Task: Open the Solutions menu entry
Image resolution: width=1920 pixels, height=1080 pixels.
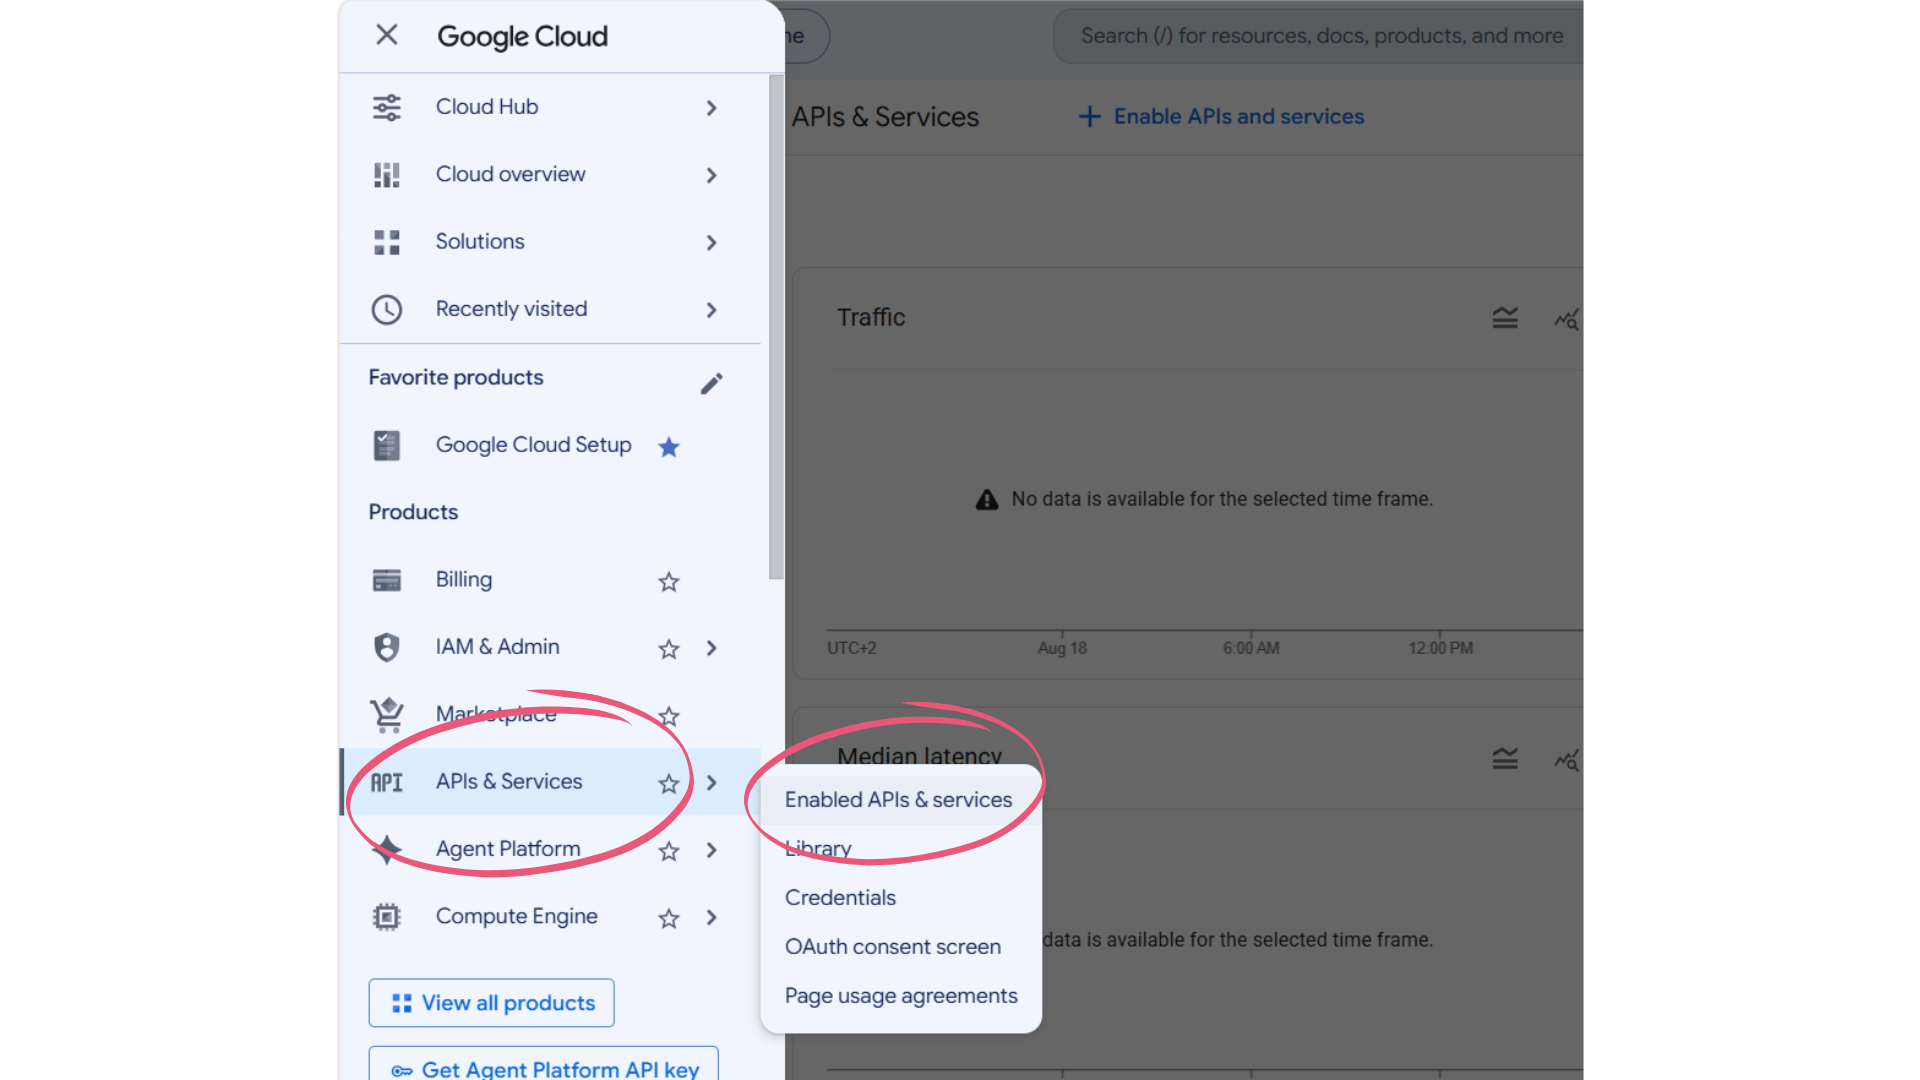Action: pos(550,242)
